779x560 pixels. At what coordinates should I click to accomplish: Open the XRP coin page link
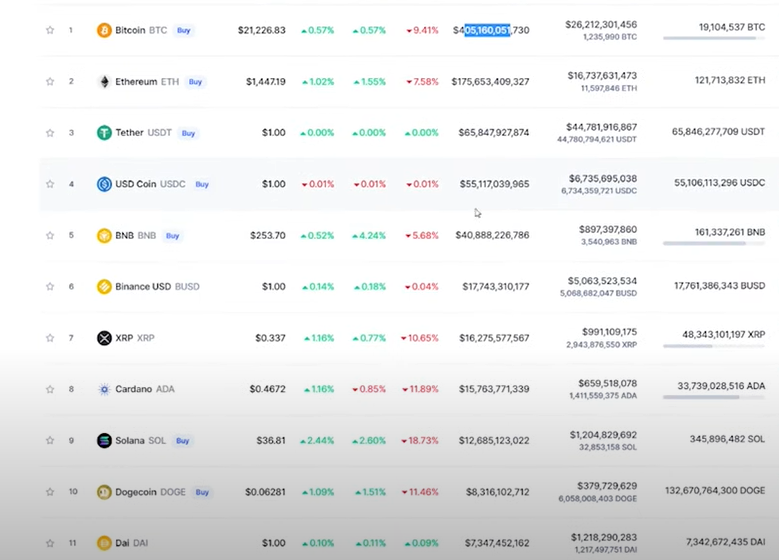click(135, 338)
